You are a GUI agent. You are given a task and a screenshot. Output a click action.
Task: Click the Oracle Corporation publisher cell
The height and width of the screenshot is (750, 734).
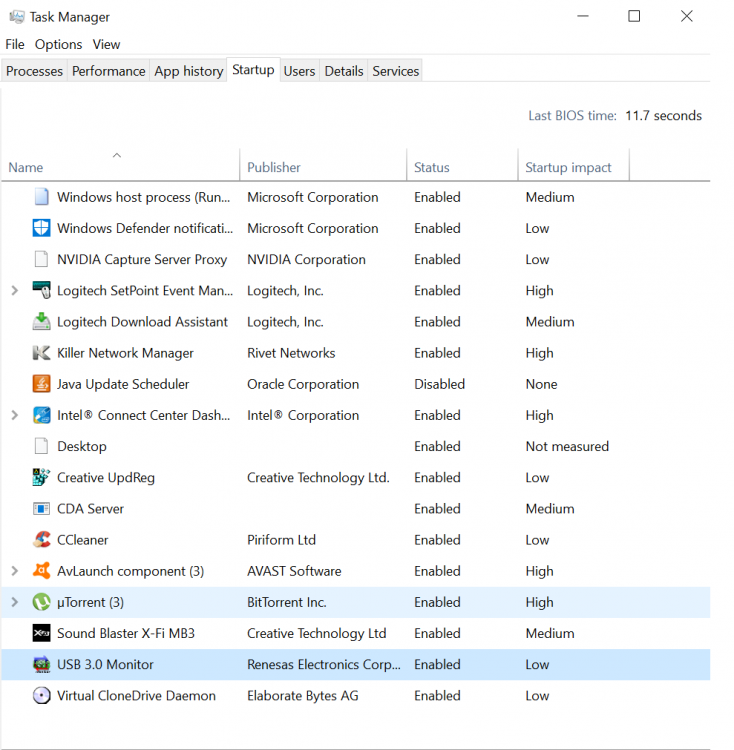(303, 384)
